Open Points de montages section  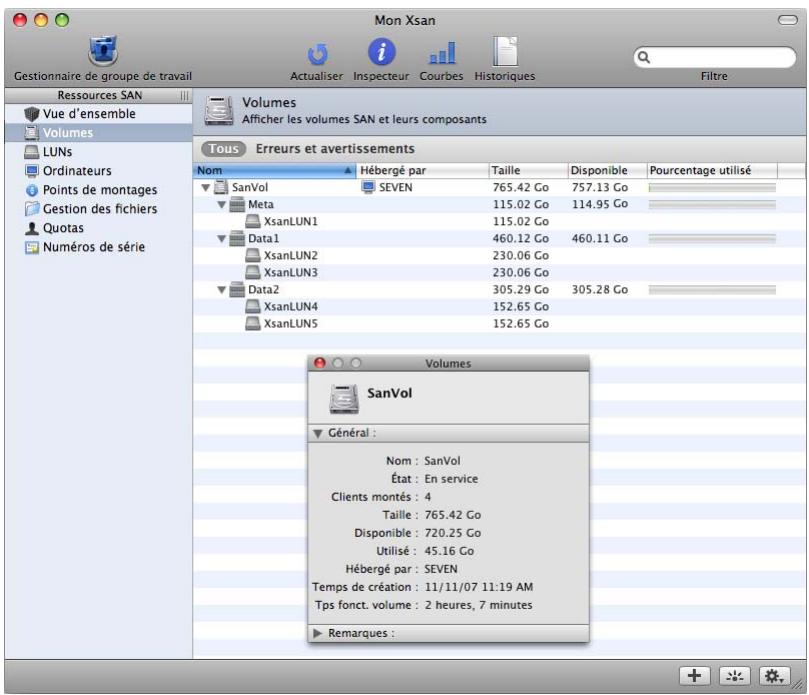pos(100,190)
